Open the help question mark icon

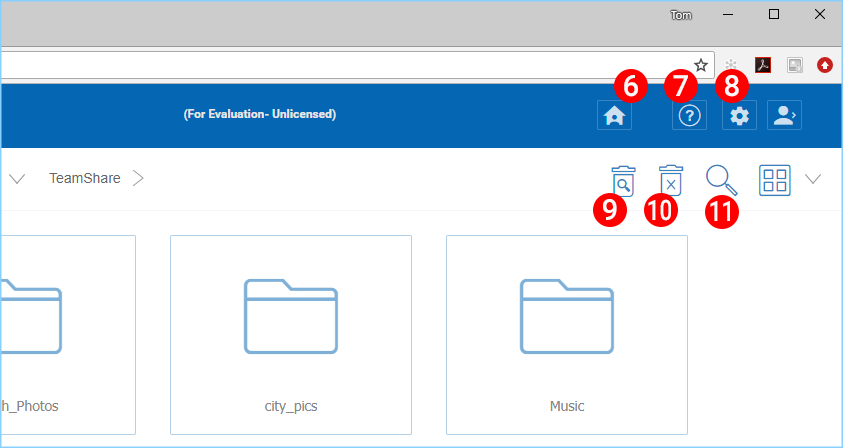pos(690,115)
